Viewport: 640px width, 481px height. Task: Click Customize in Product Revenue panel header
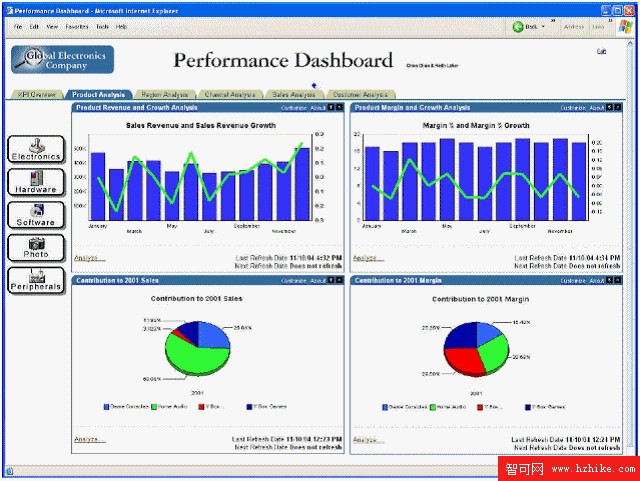[x=294, y=108]
